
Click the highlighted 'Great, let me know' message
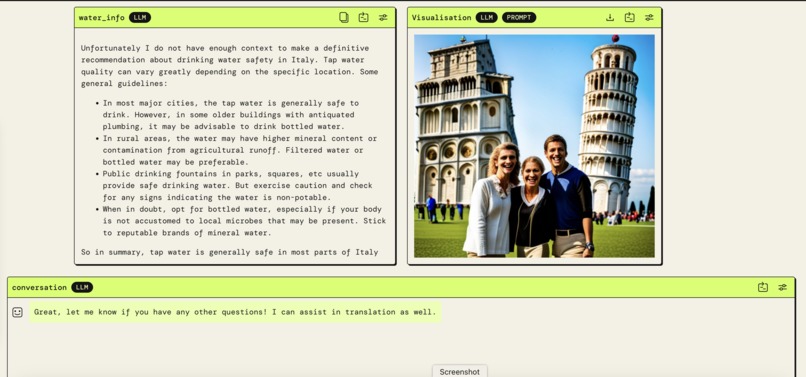click(x=235, y=312)
